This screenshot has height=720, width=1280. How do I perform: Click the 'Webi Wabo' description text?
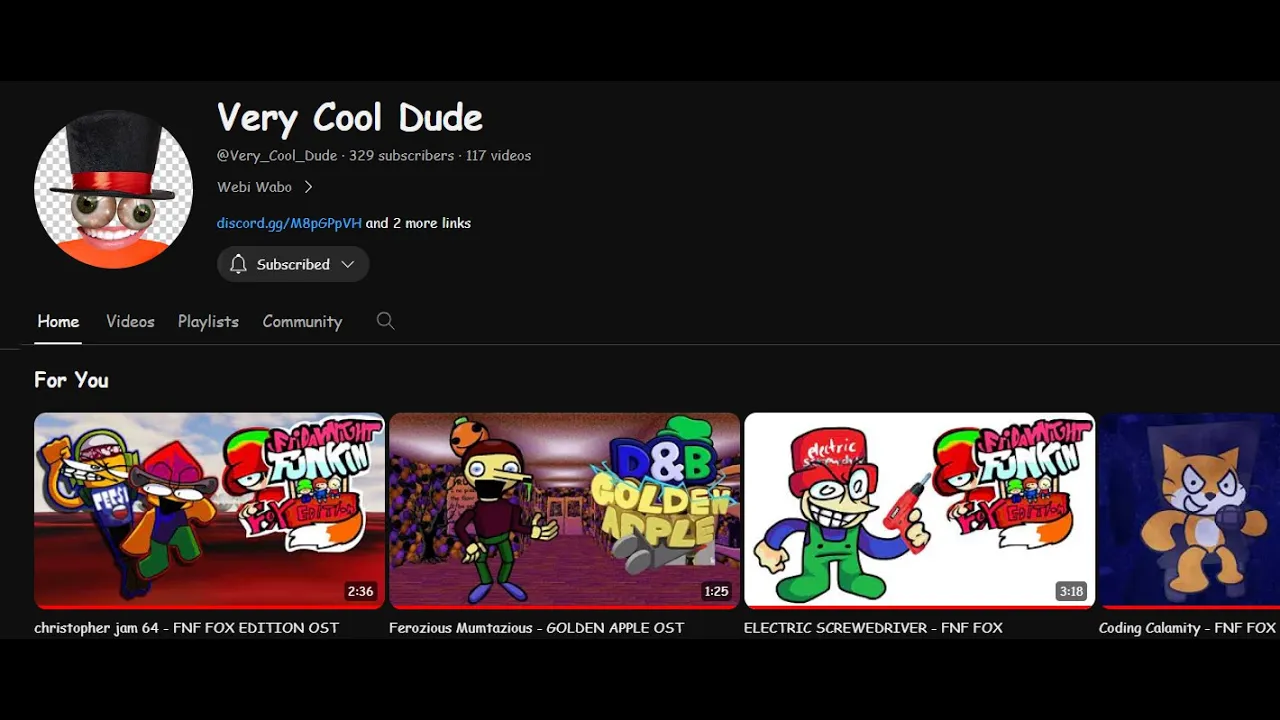(254, 187)
